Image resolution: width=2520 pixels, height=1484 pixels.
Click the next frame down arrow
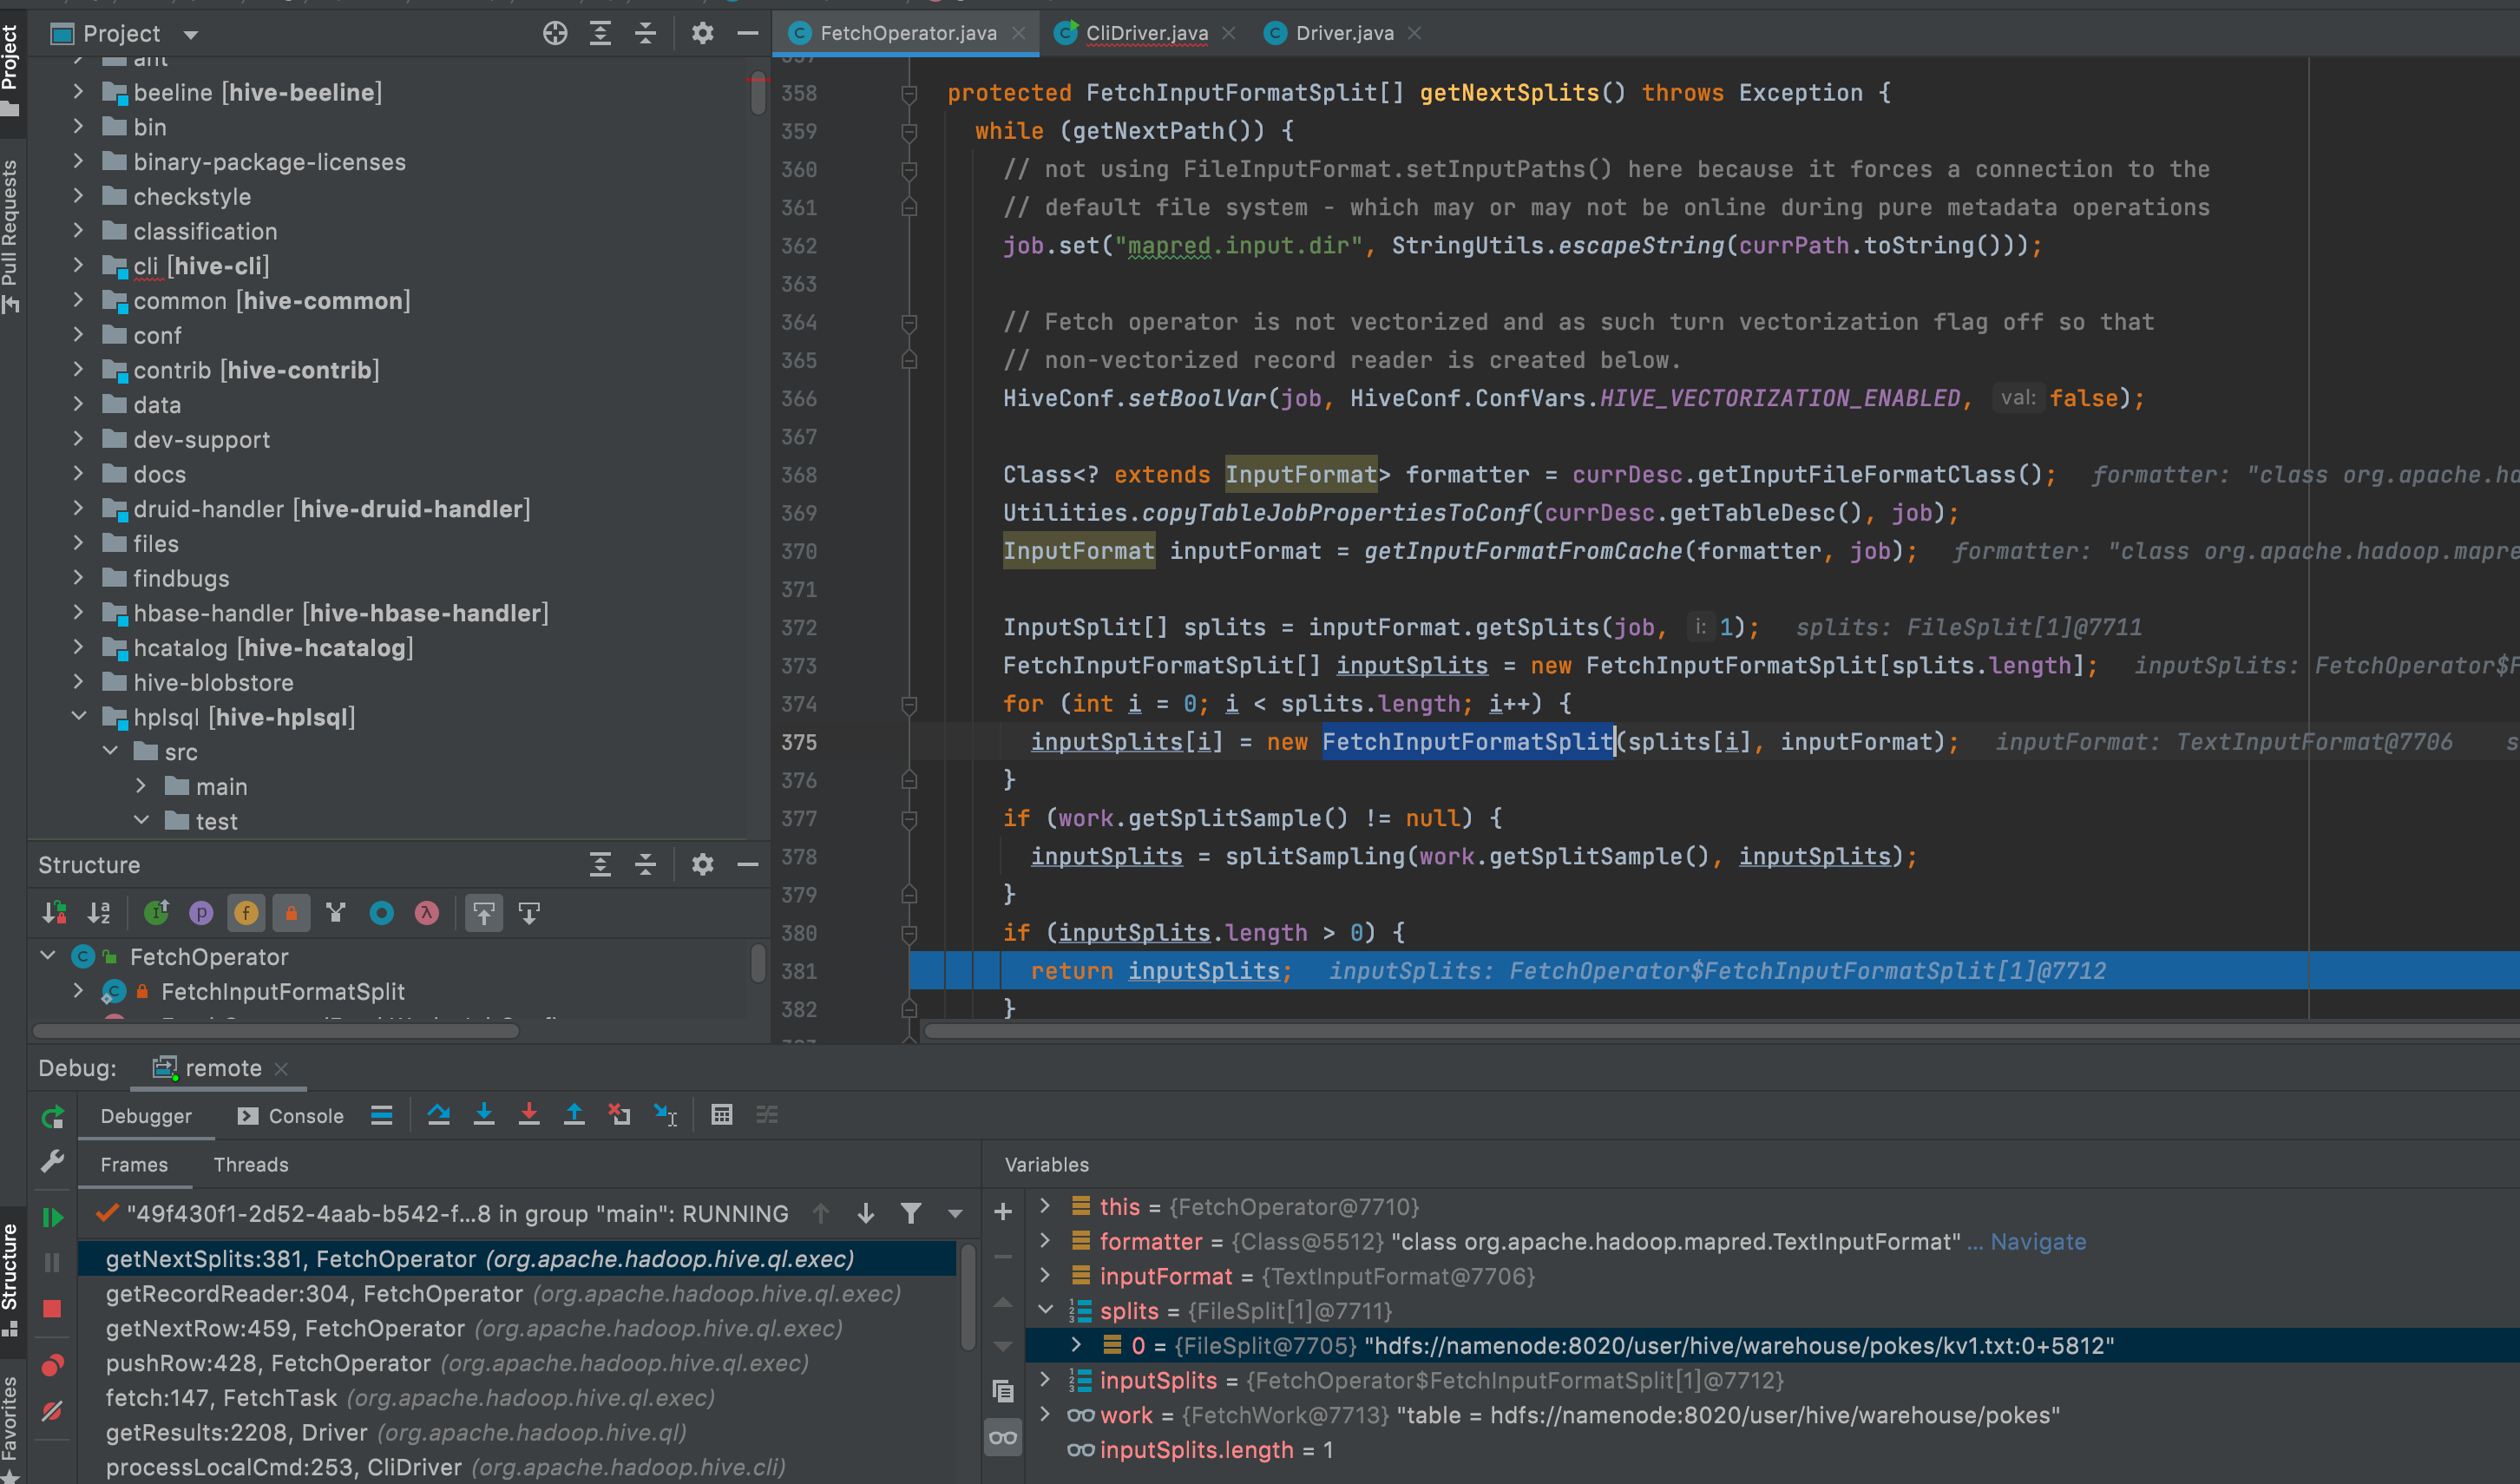(866, 1213)
